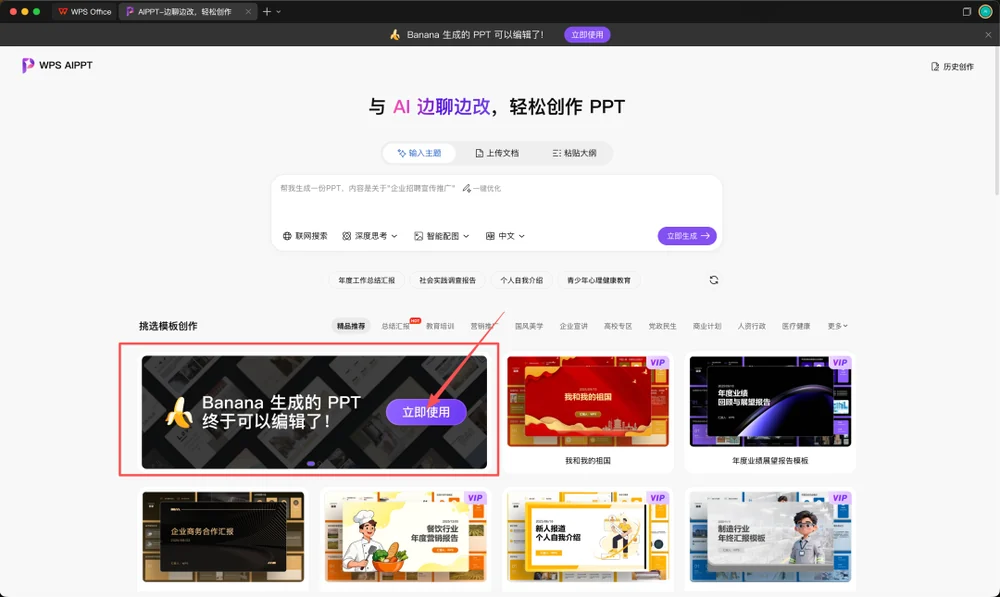Screen dimensions: 1000x597
Task: Click 年度业绩展望报告模板 title text
Action: coord(770,461)
